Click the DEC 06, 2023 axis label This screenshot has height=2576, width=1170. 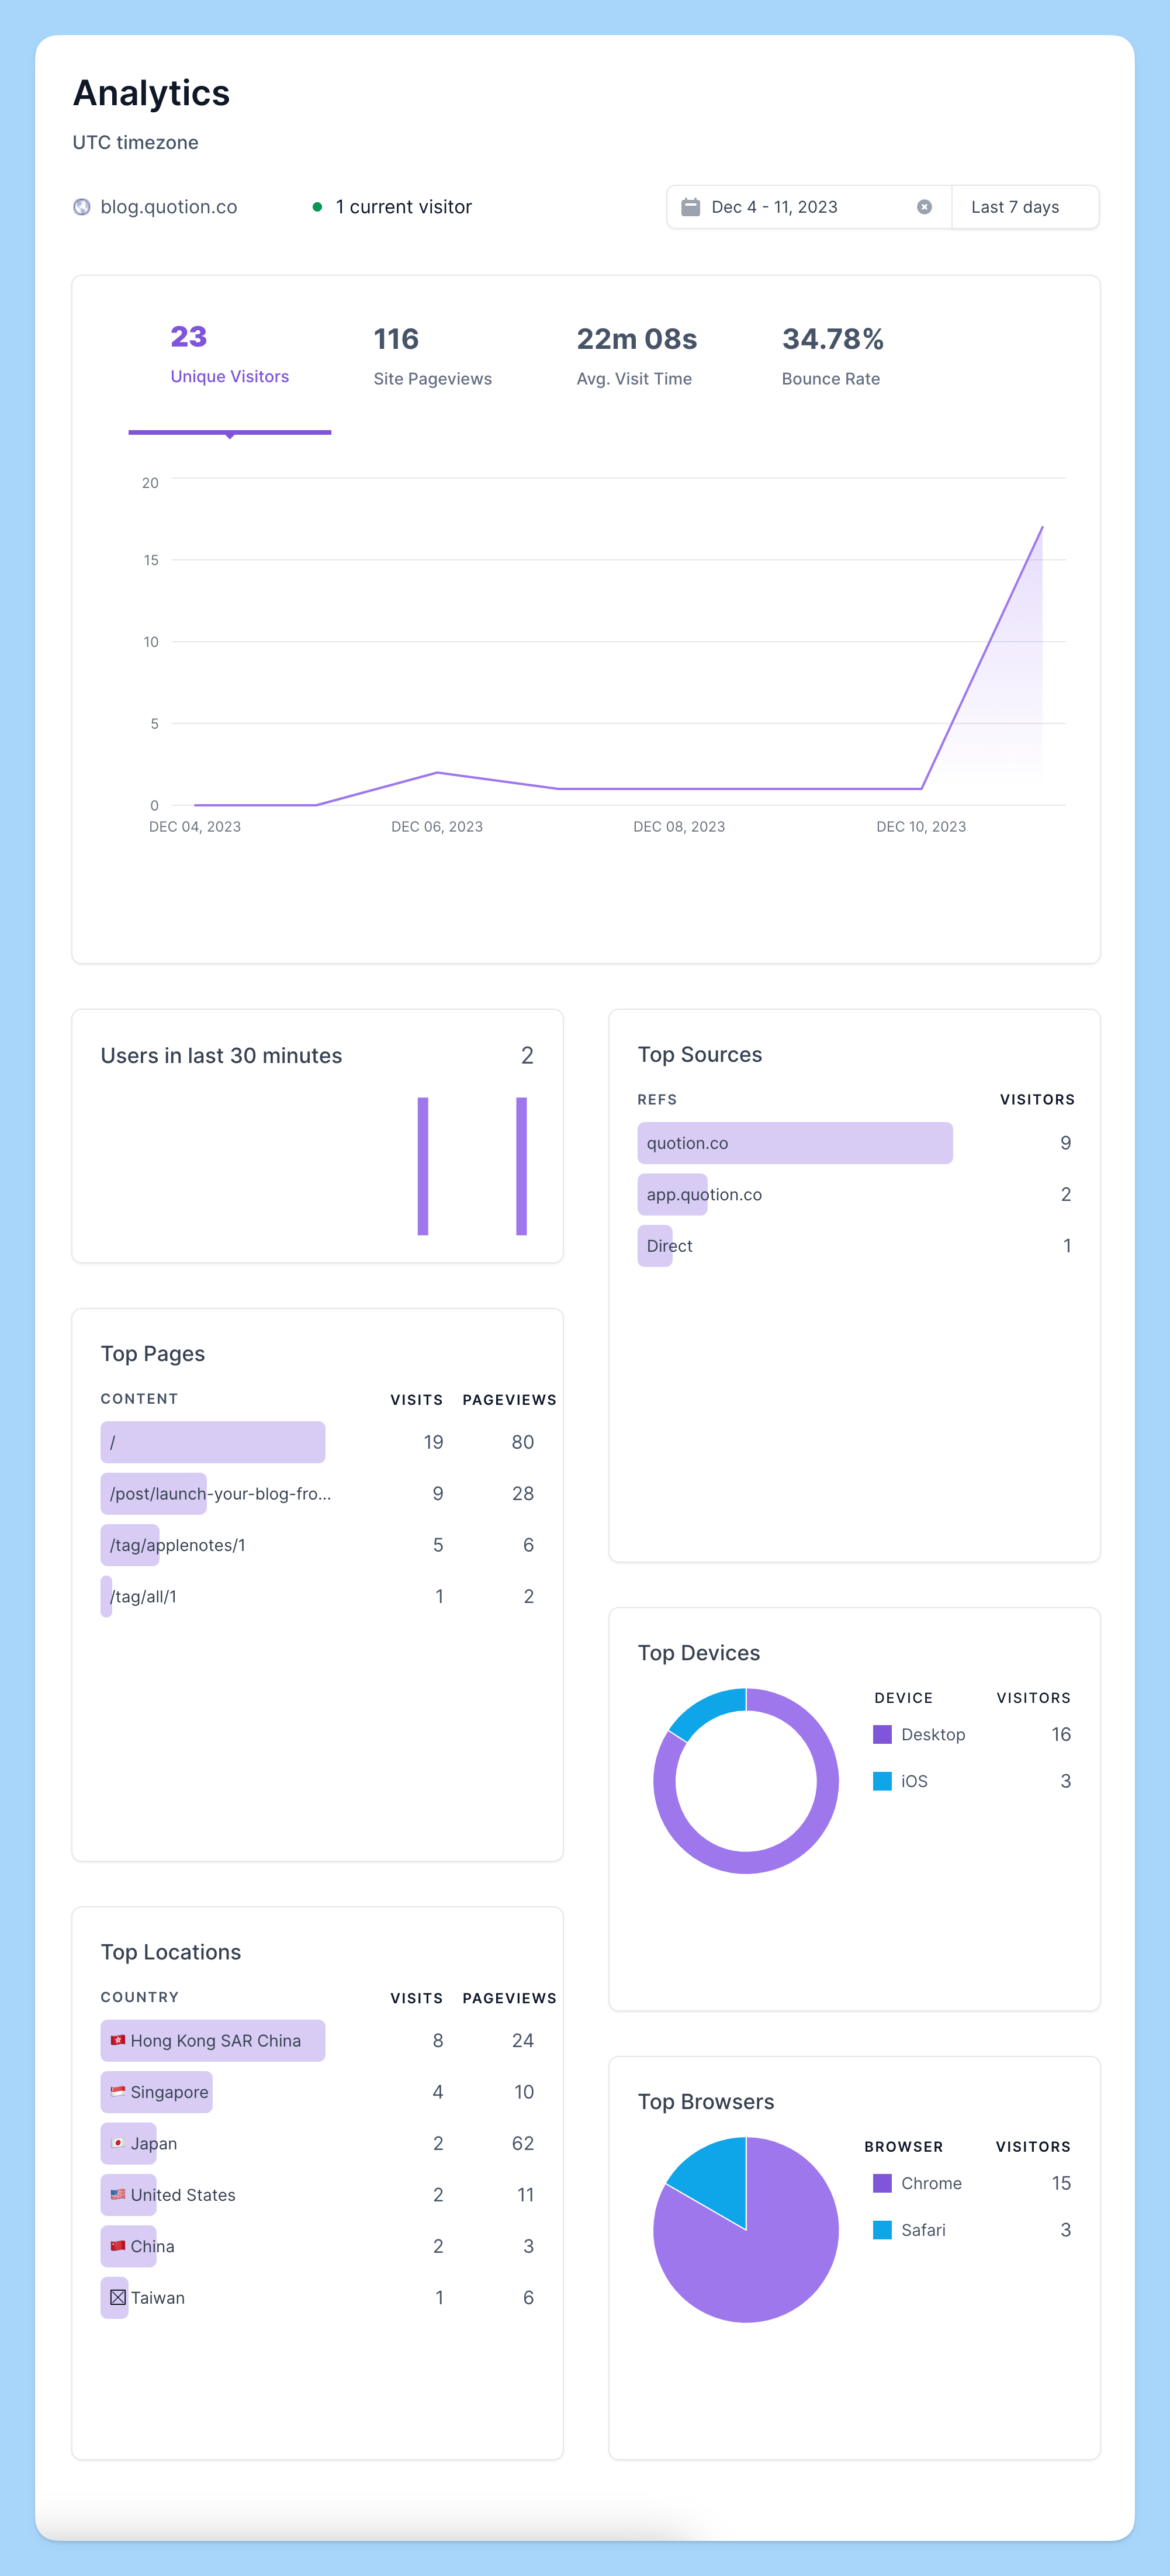437,826
